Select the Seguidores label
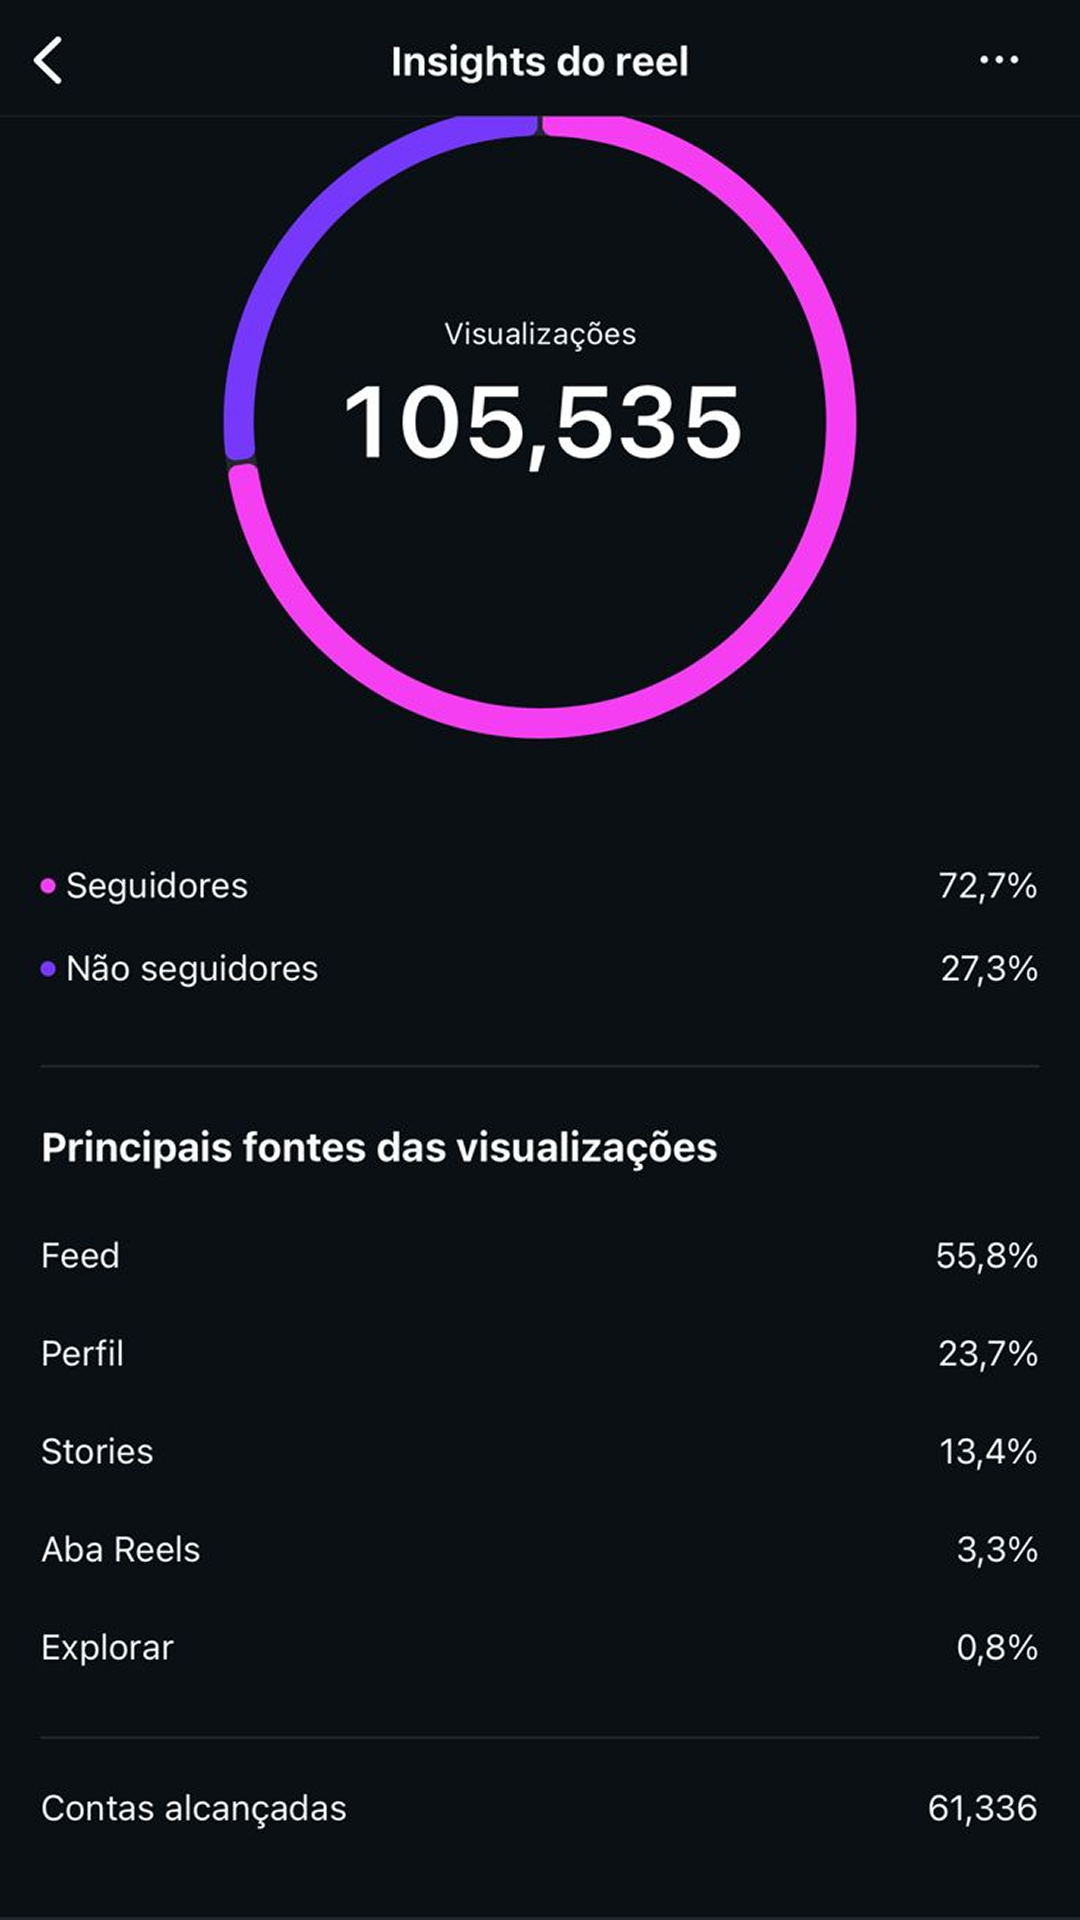 [157, 886]
